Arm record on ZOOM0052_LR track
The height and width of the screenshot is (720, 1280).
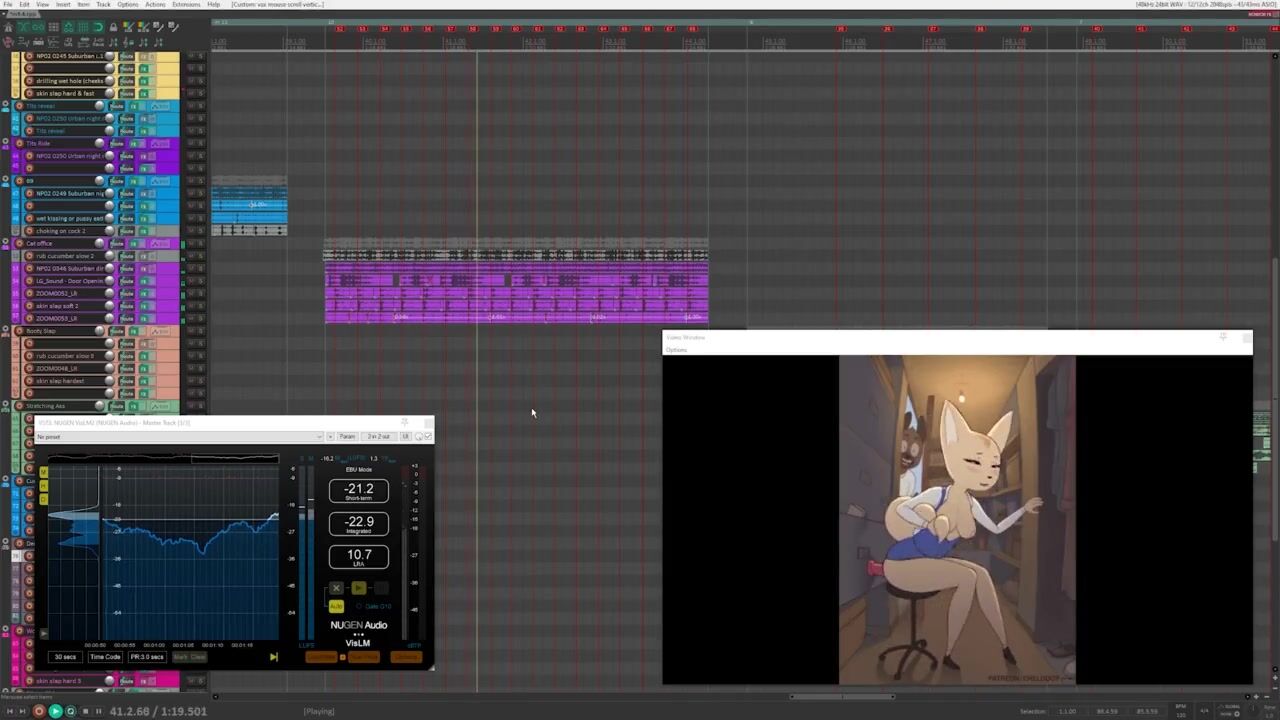[29, 293]
